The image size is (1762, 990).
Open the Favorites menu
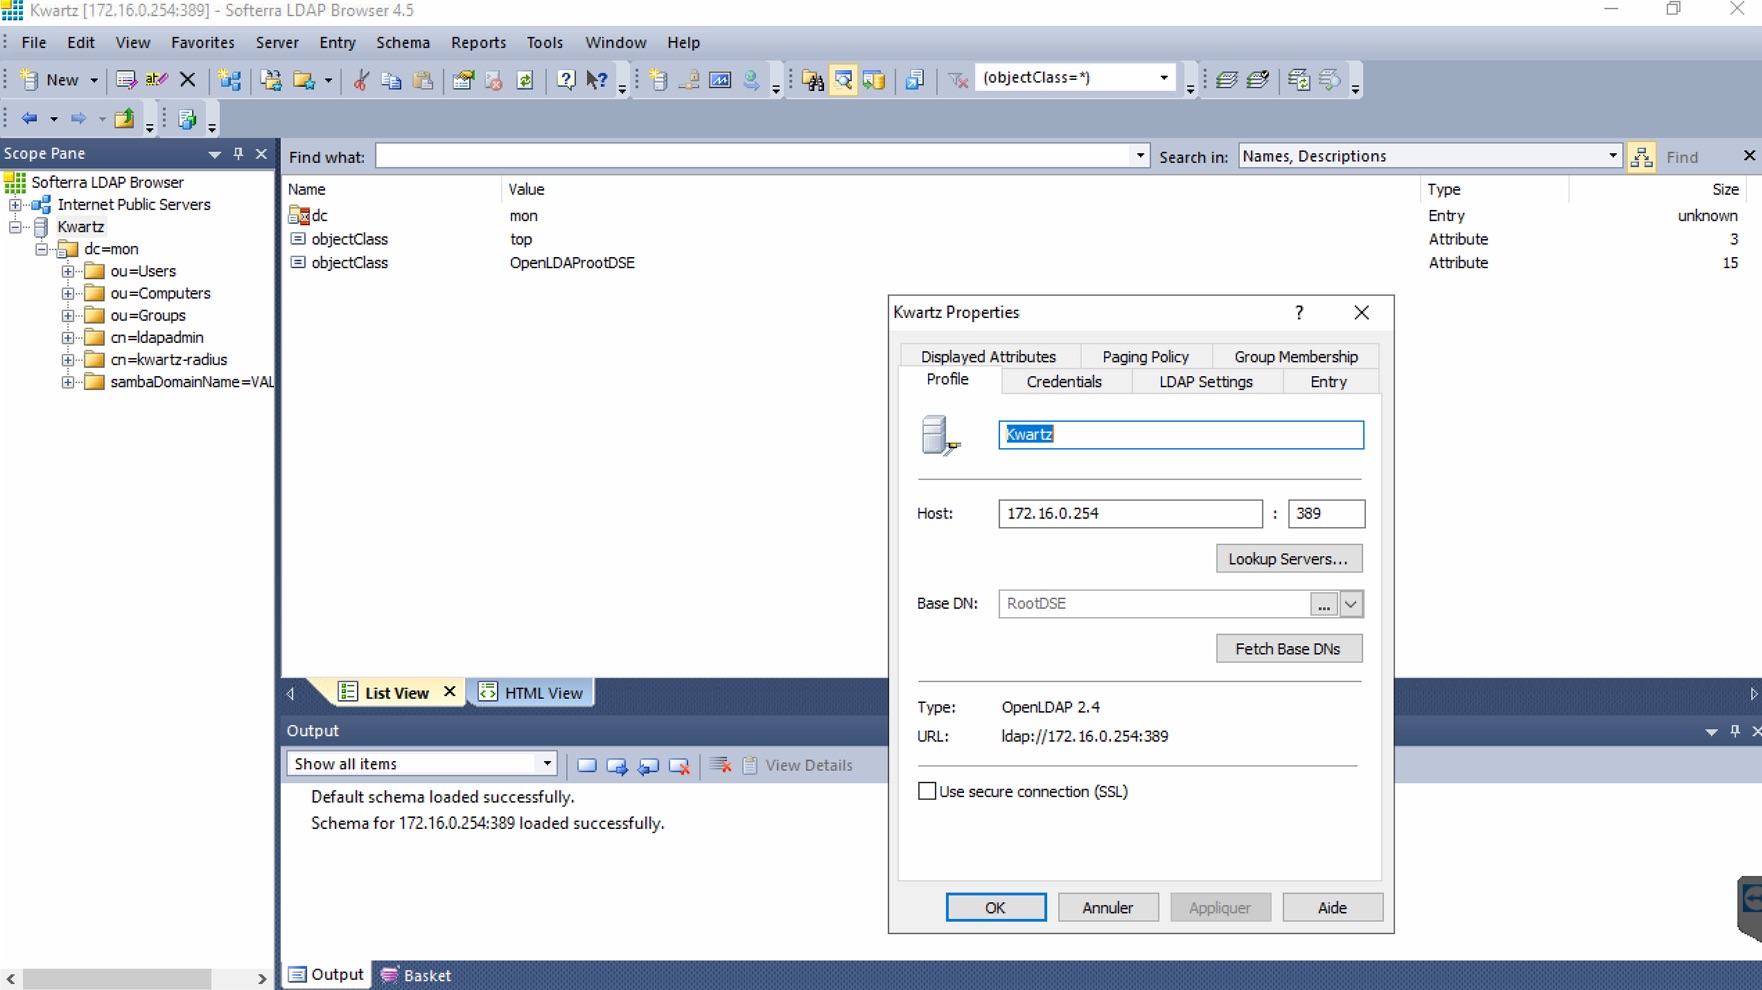[203, 42]
